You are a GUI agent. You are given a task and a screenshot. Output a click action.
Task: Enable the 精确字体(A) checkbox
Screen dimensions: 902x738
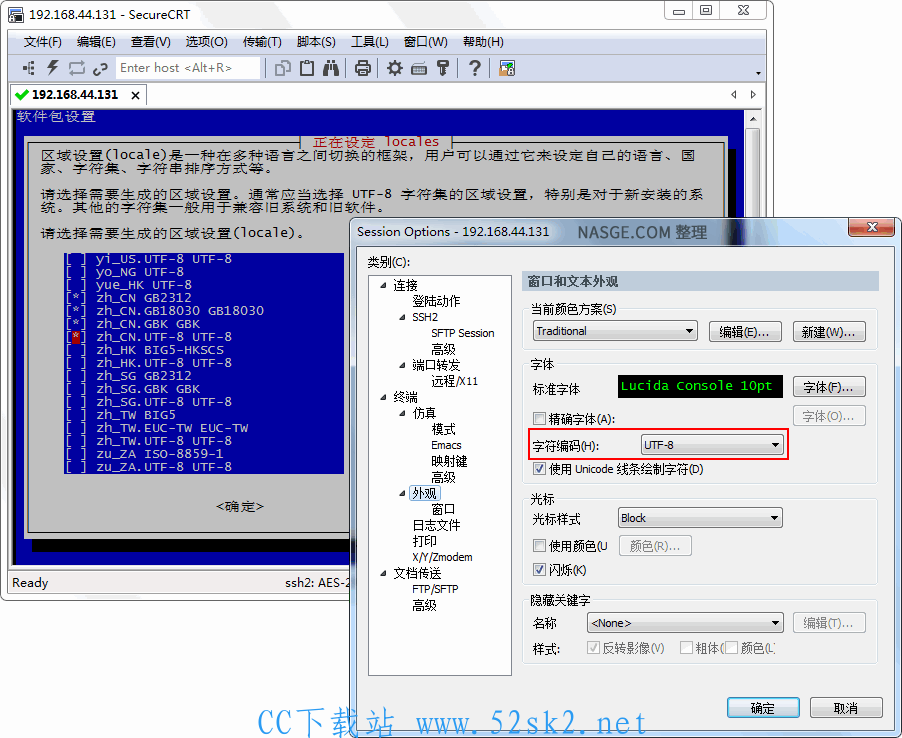pos(539,418)
